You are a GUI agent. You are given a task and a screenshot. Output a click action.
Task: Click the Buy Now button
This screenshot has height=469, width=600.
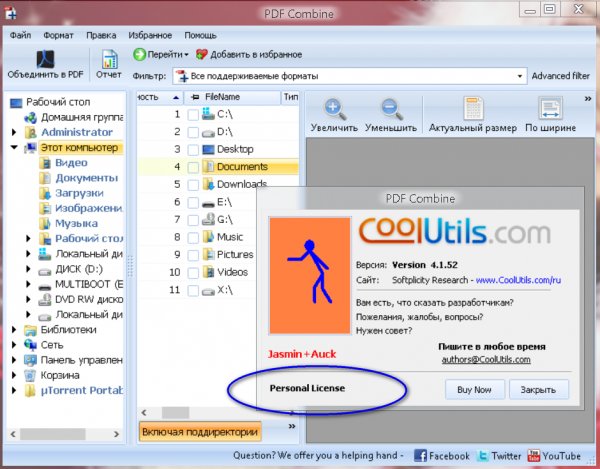pos(474,389)
